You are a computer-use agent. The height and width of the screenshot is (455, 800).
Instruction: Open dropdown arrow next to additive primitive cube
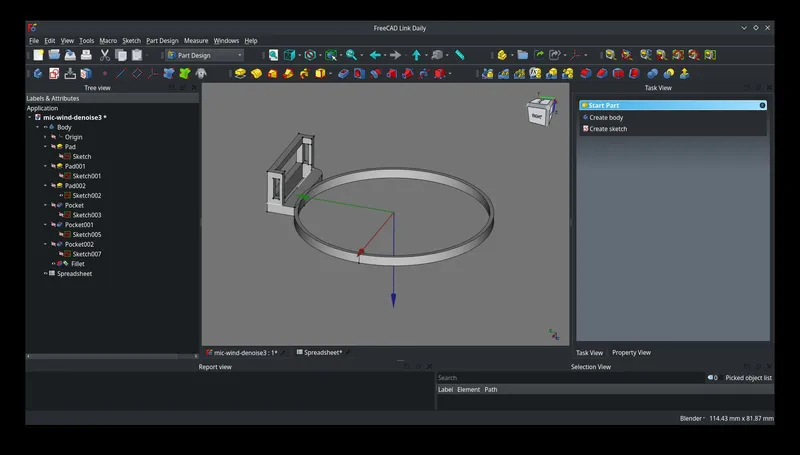coord(330,74)
